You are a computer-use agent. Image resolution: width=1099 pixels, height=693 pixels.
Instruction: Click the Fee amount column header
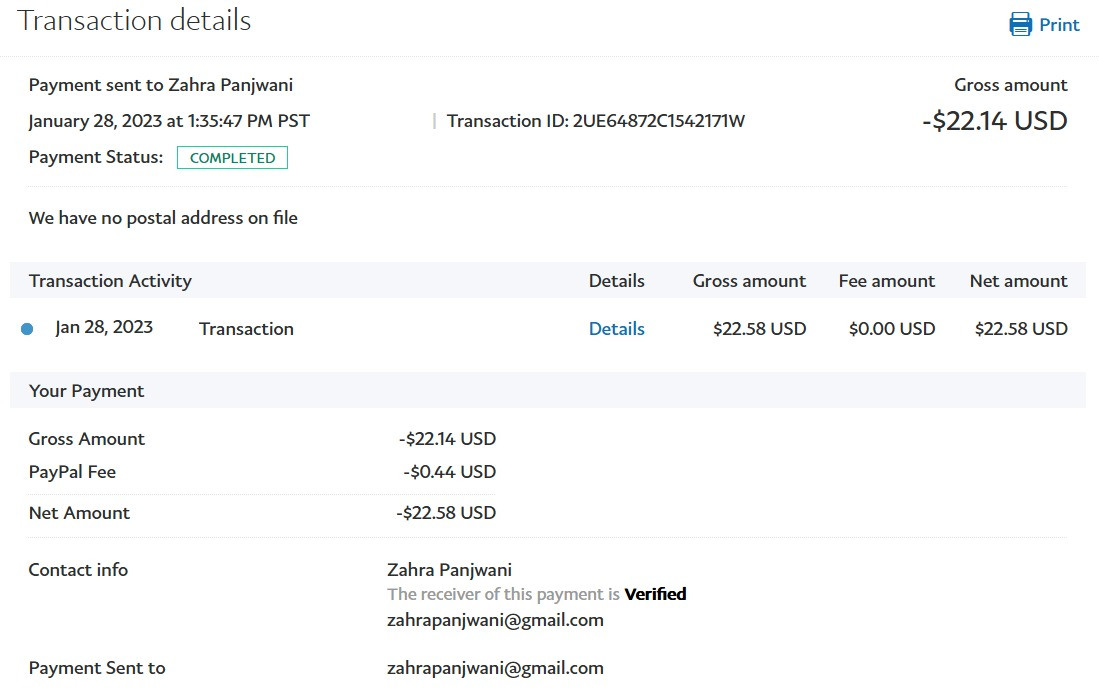886,281
